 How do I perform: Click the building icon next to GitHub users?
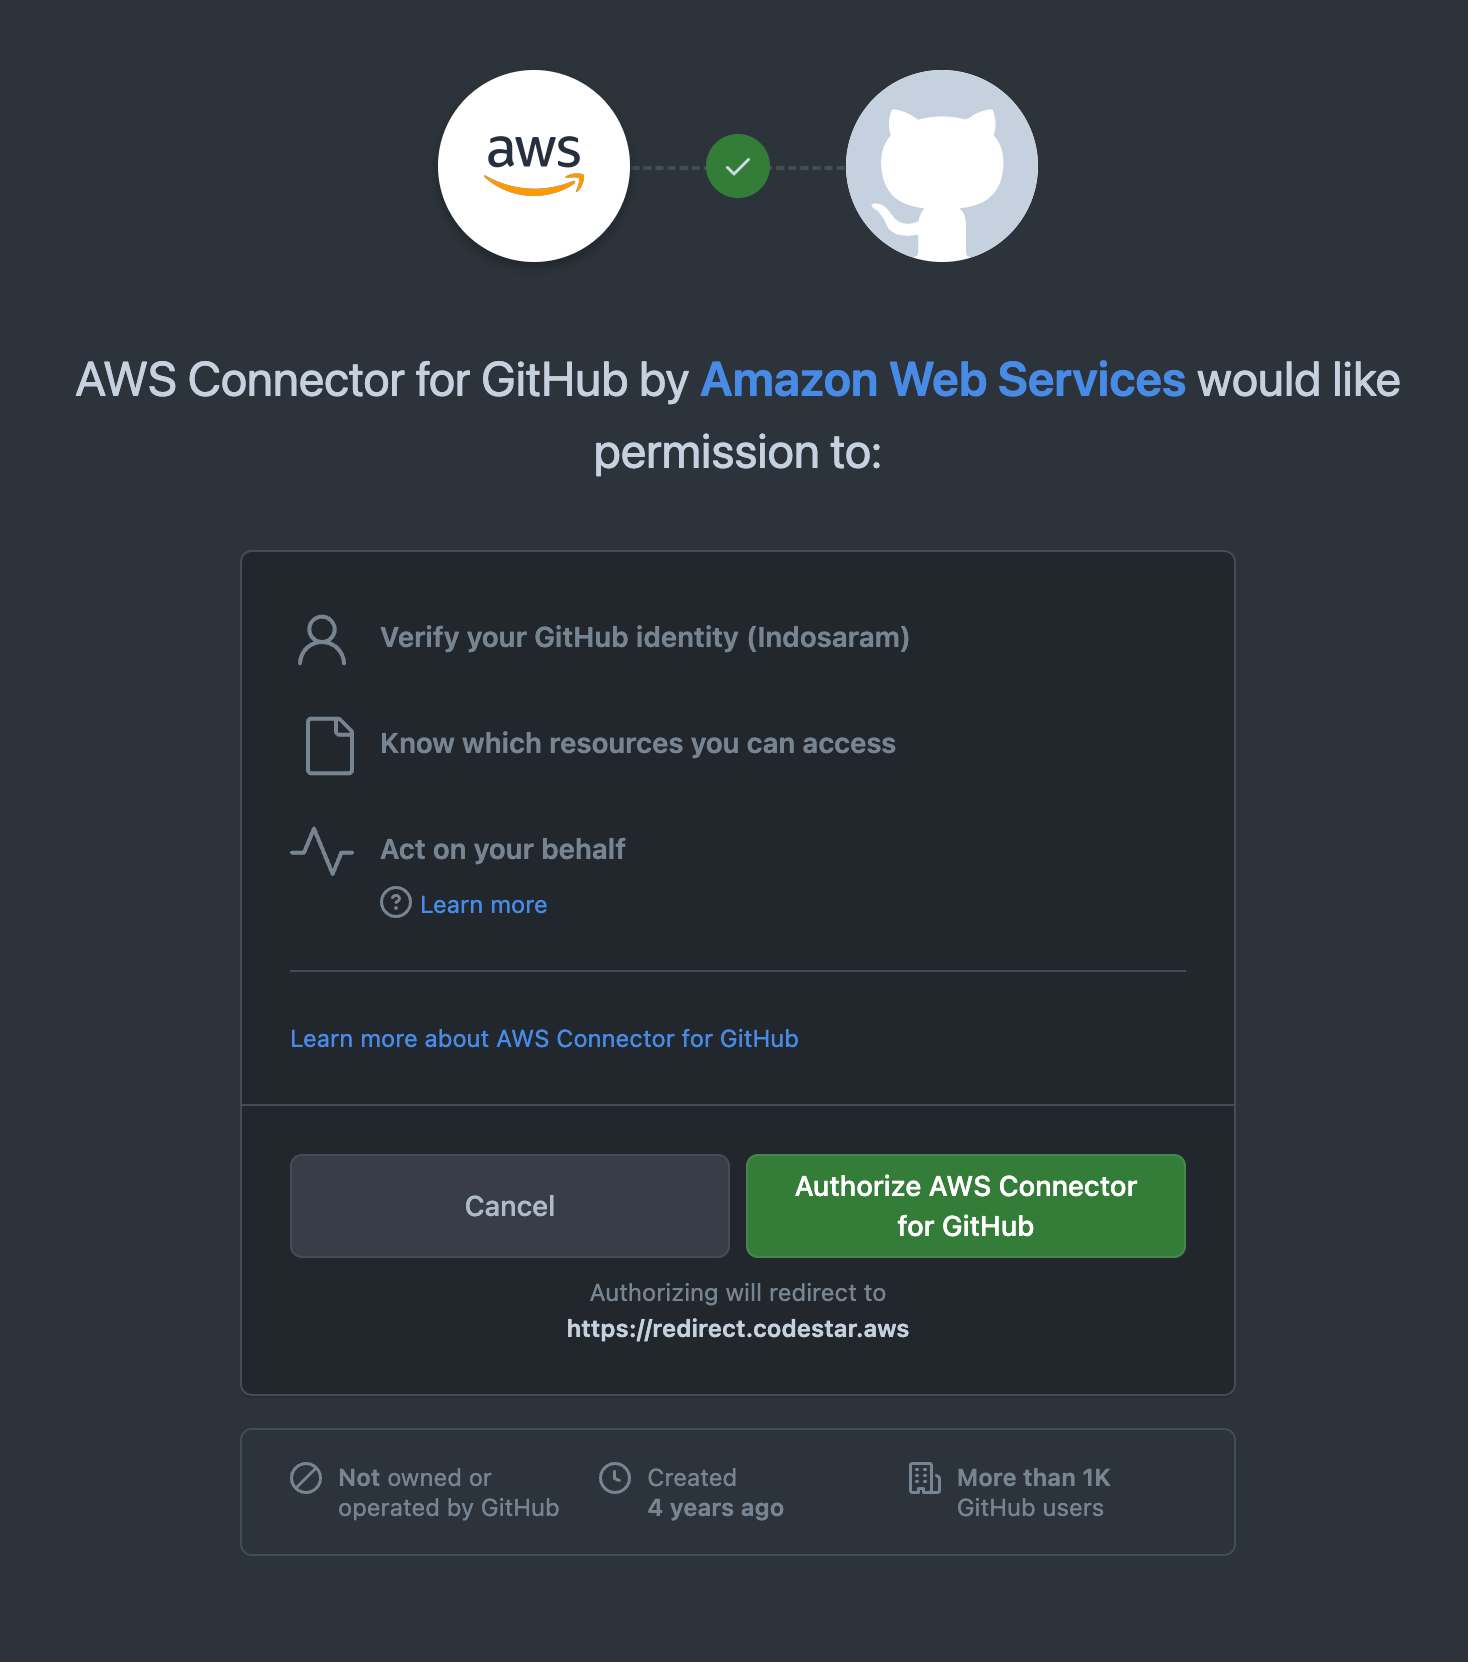(x=925, y=1477)
